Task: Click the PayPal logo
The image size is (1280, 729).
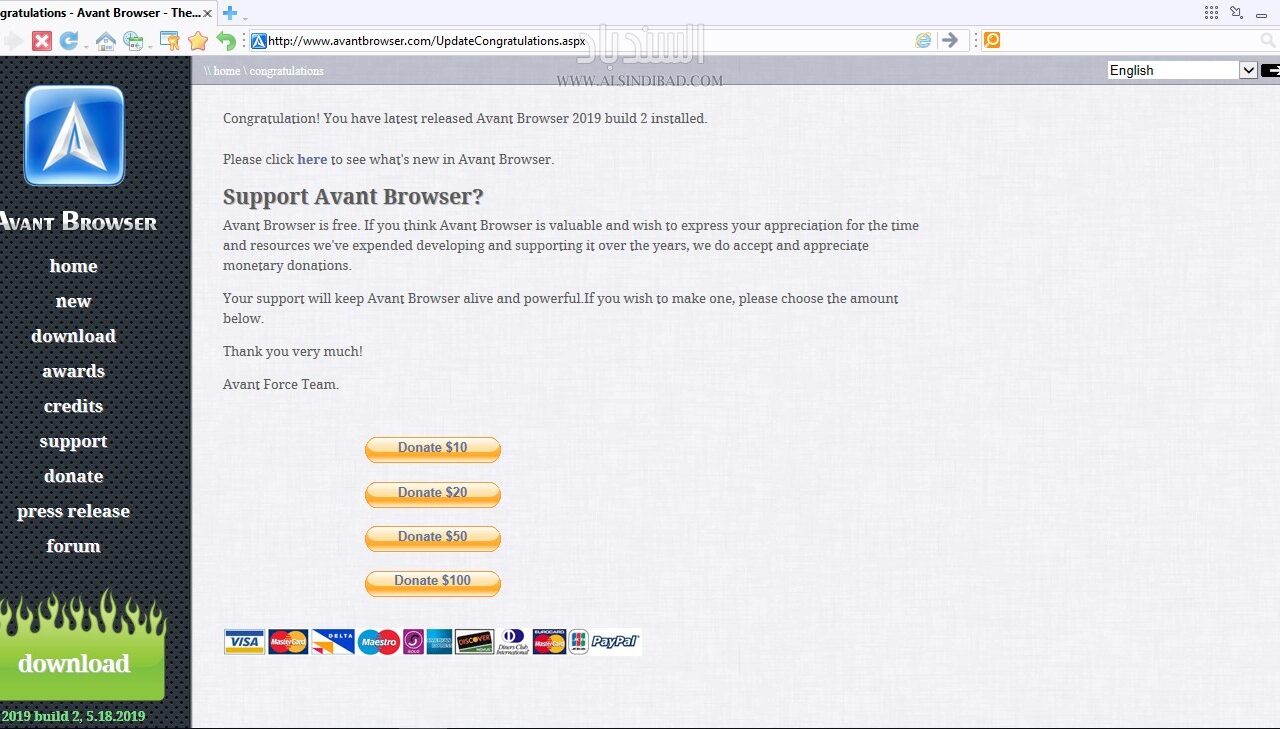Action: 615,642
